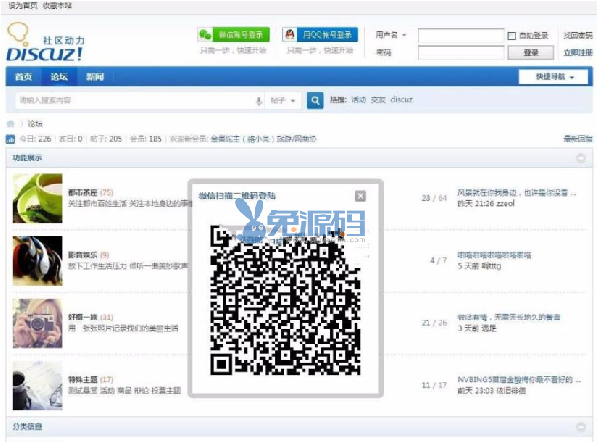
Task: Open the 最新回复 link
Action: click(x=578, y=139)
